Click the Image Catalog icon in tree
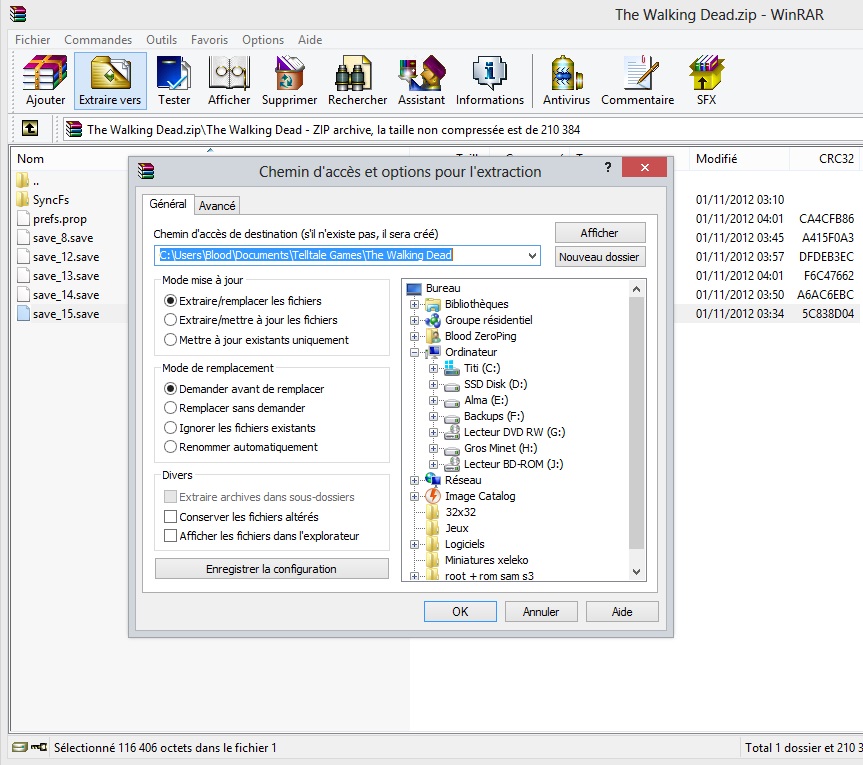Screen dimensions: 863x765 (x=433, y=496)
